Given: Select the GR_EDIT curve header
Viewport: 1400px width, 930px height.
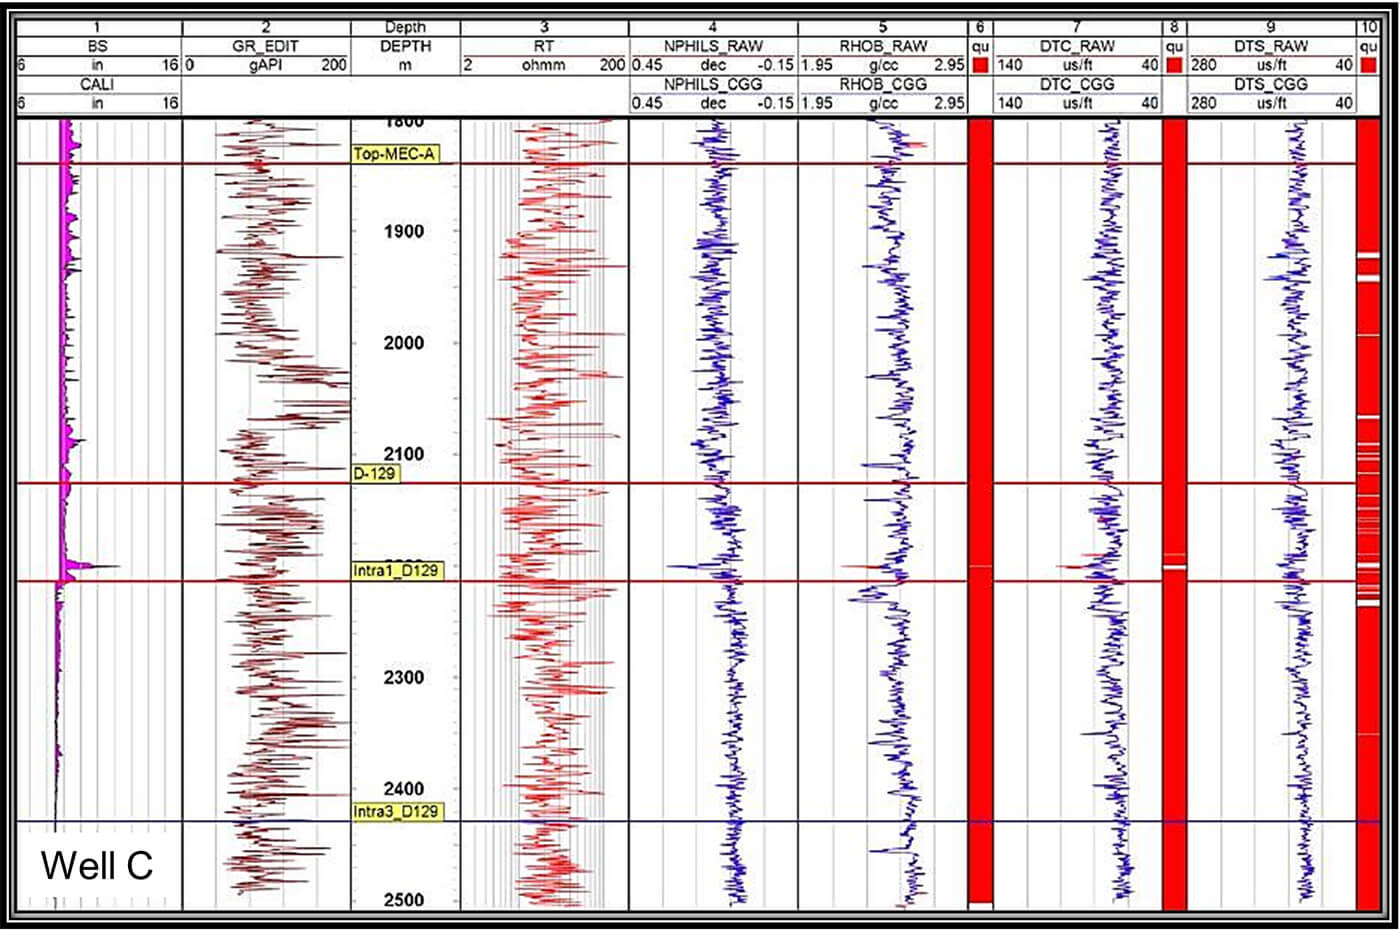Looking at the screenshot, I should [x=266, y=46].
